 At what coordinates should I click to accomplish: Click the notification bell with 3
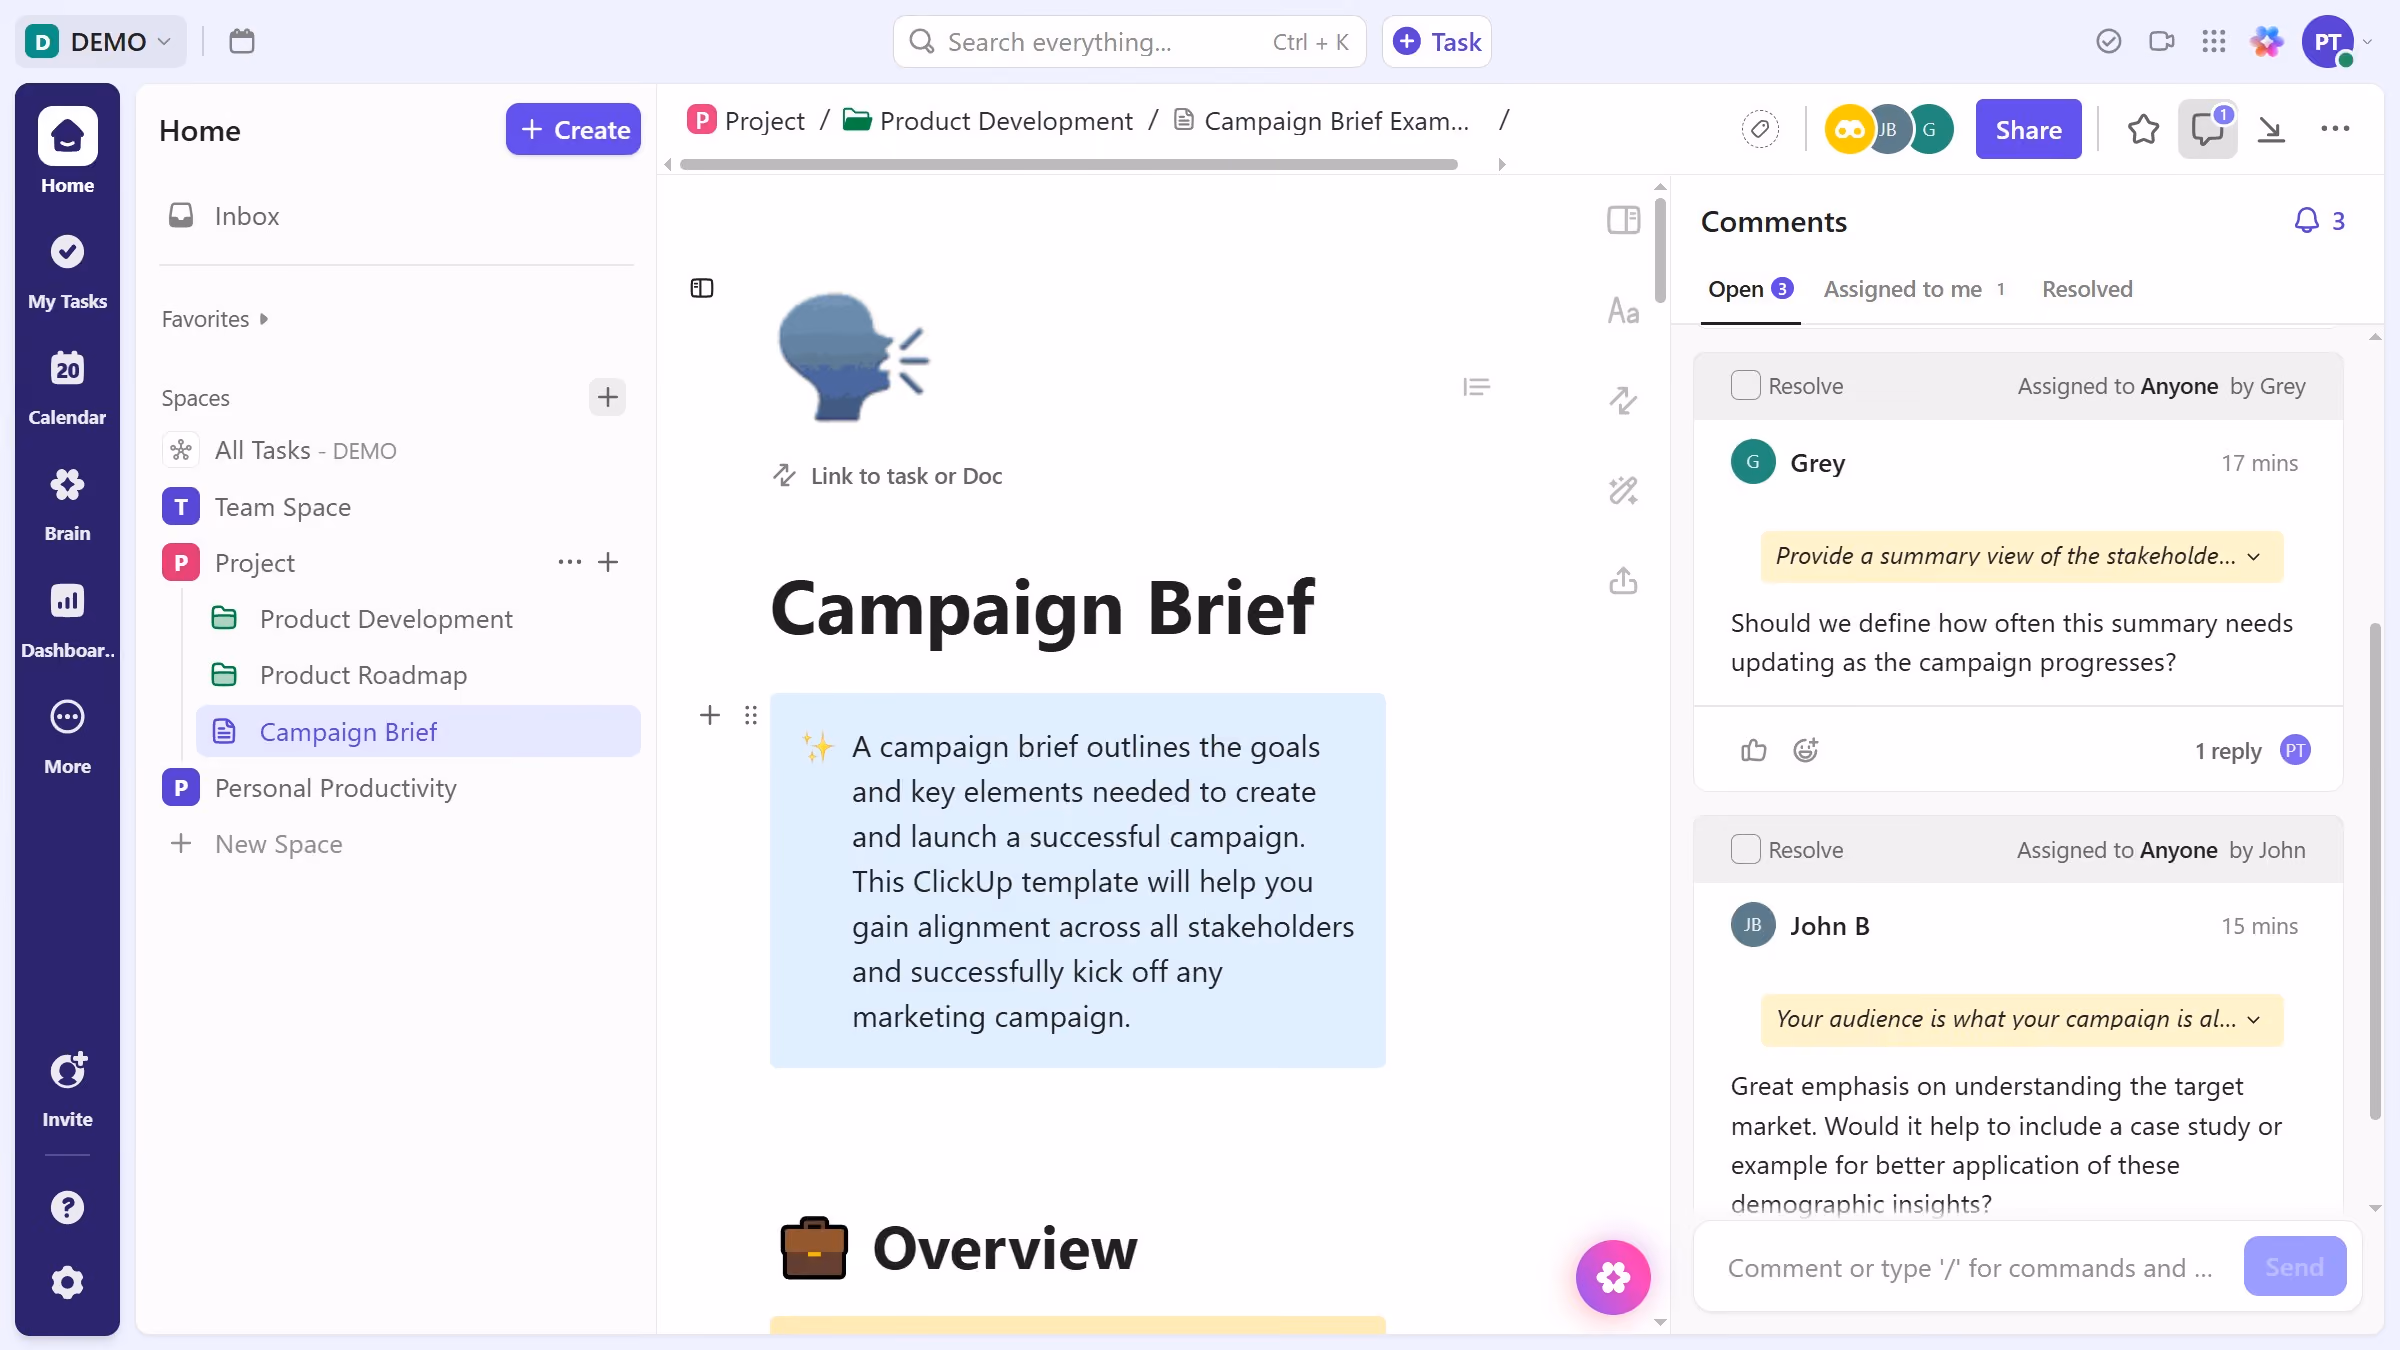(2319, 220)
